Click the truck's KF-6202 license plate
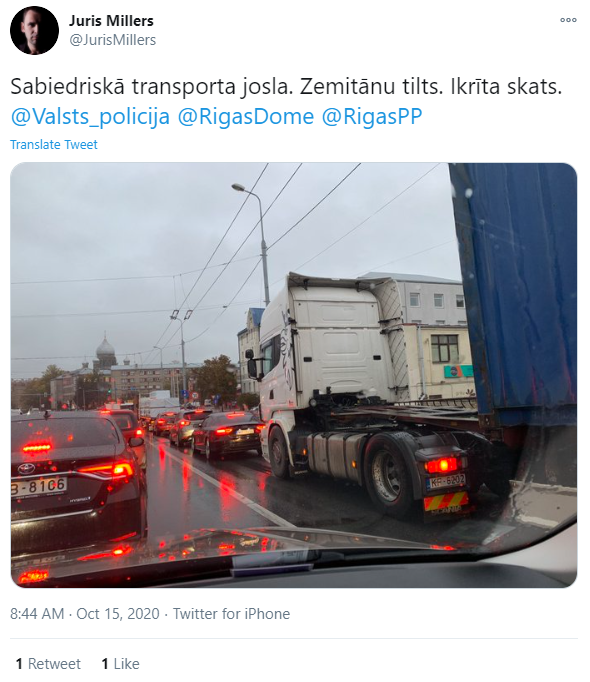This screenshot has width=590, height=682. [446, 481]
